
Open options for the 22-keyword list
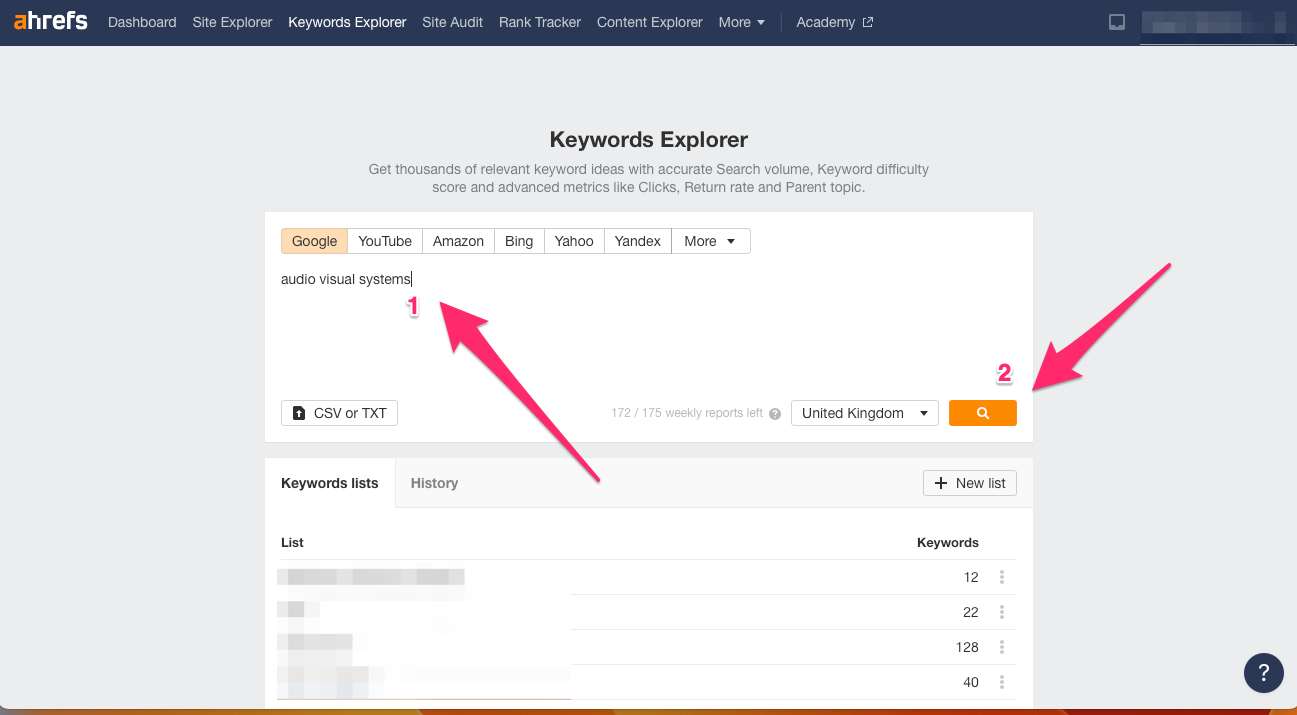1001,612
